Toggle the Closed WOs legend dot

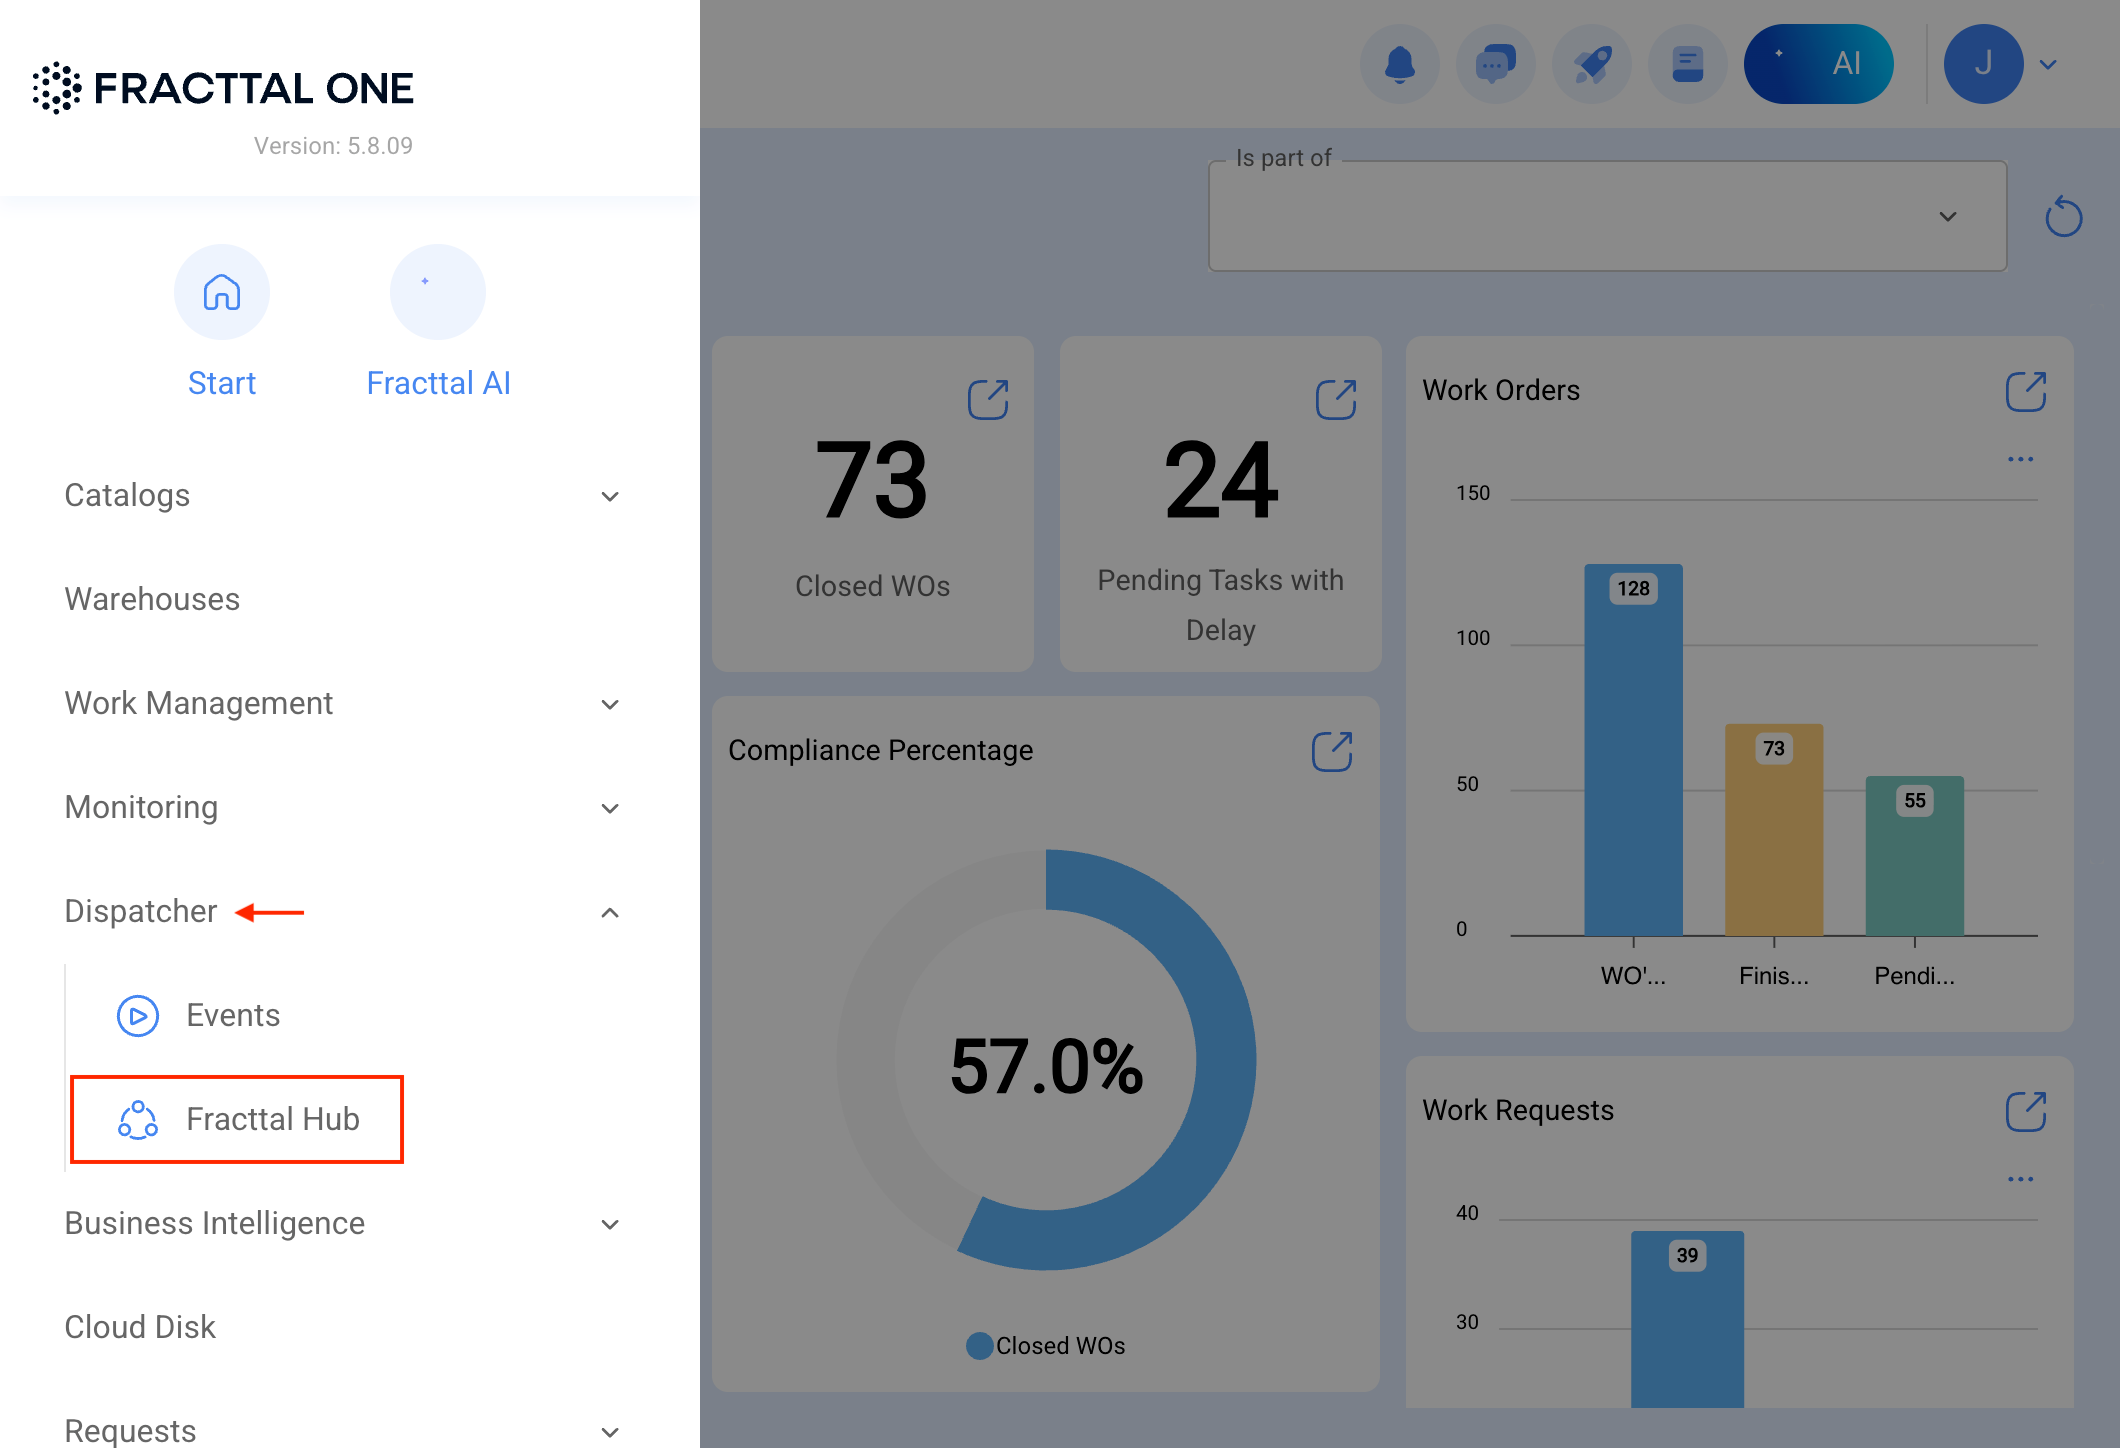point(980,1346)
